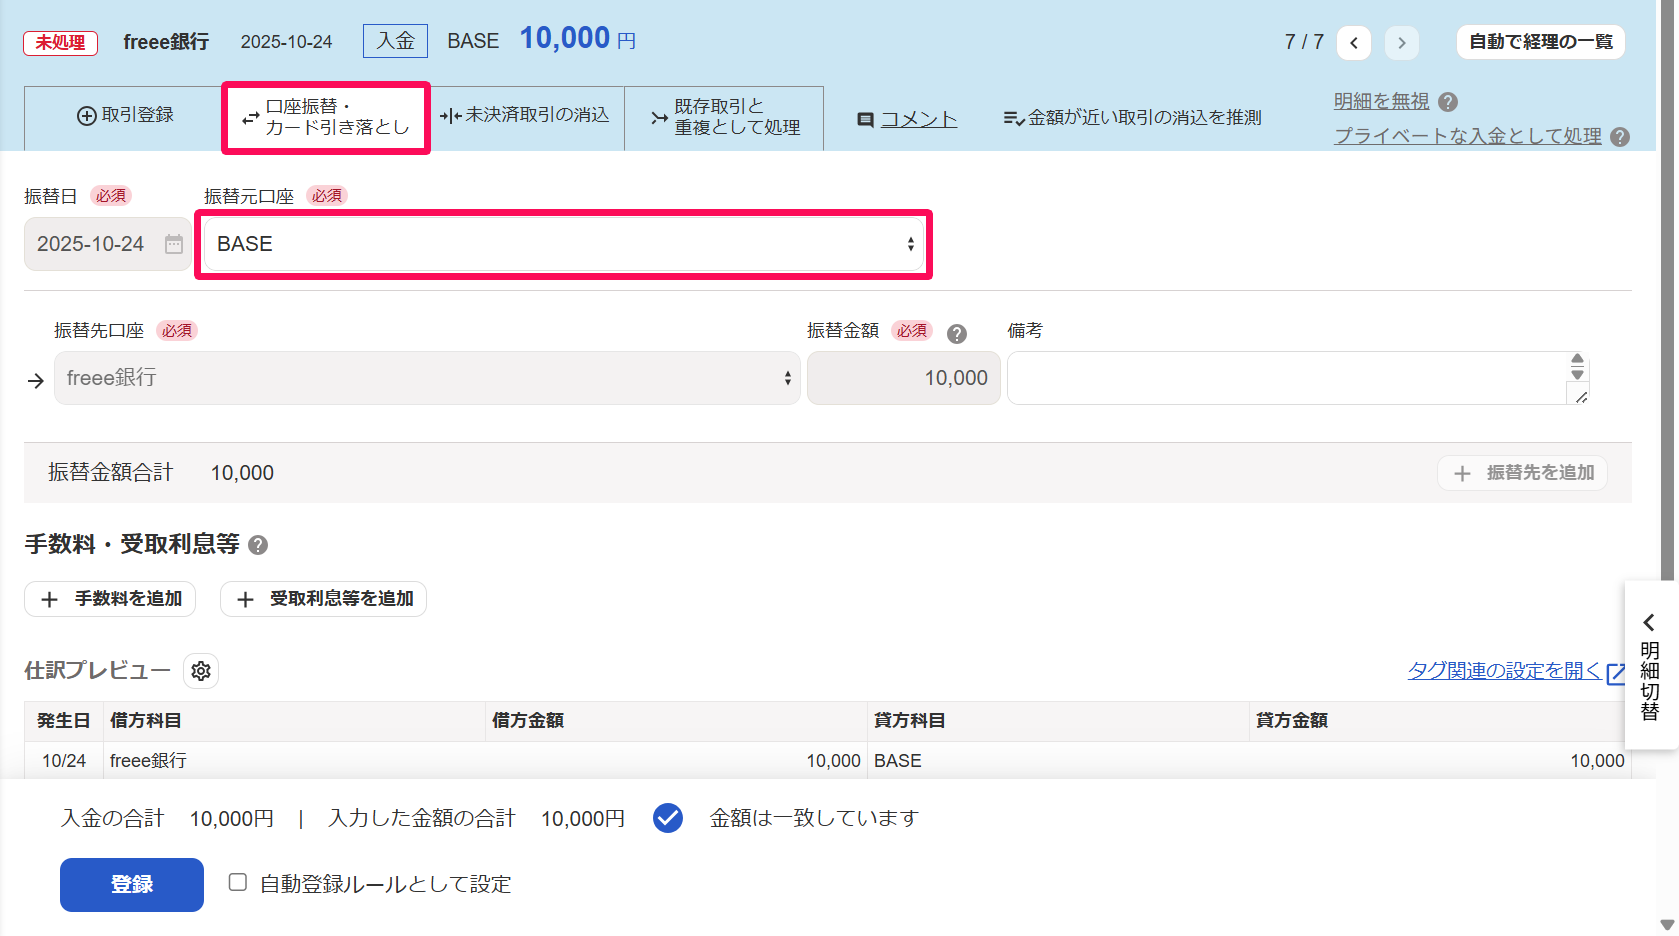Image resolution: width=1679 pixels, height=936 pixels.
Task: Open help icon beside 手数料・受取利息等
Action: pos(258,545)
